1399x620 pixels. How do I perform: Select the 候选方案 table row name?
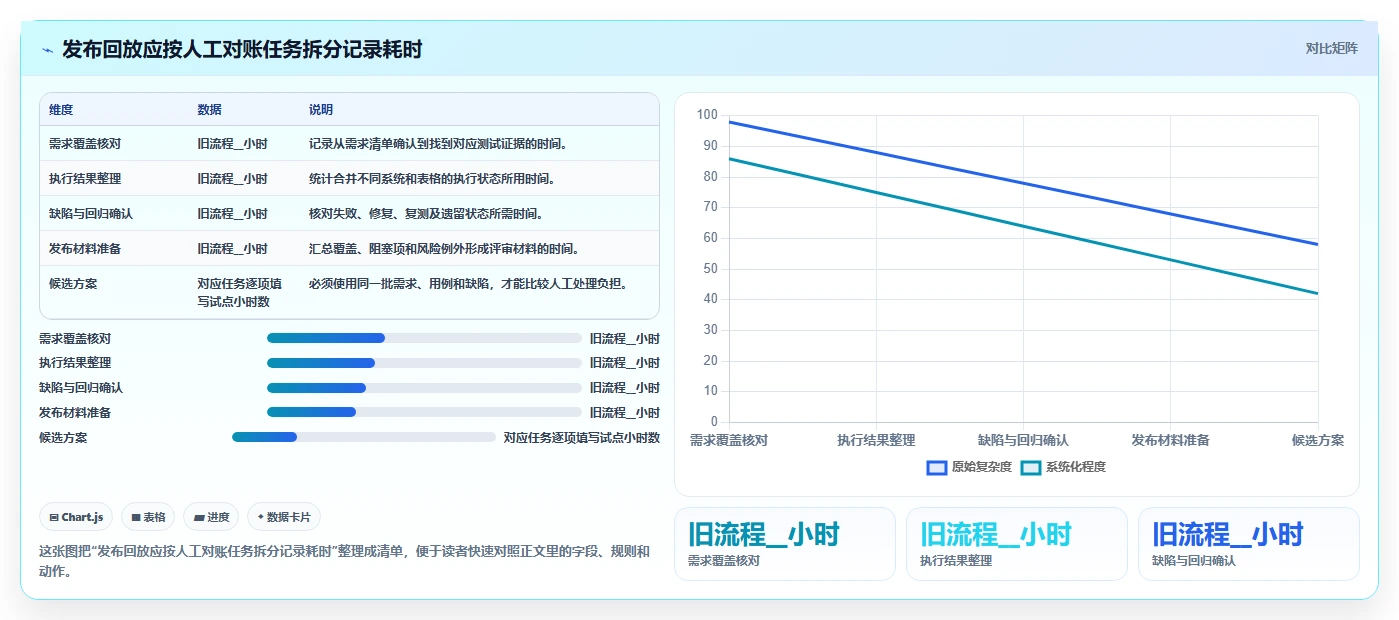[x=73, y=284]
